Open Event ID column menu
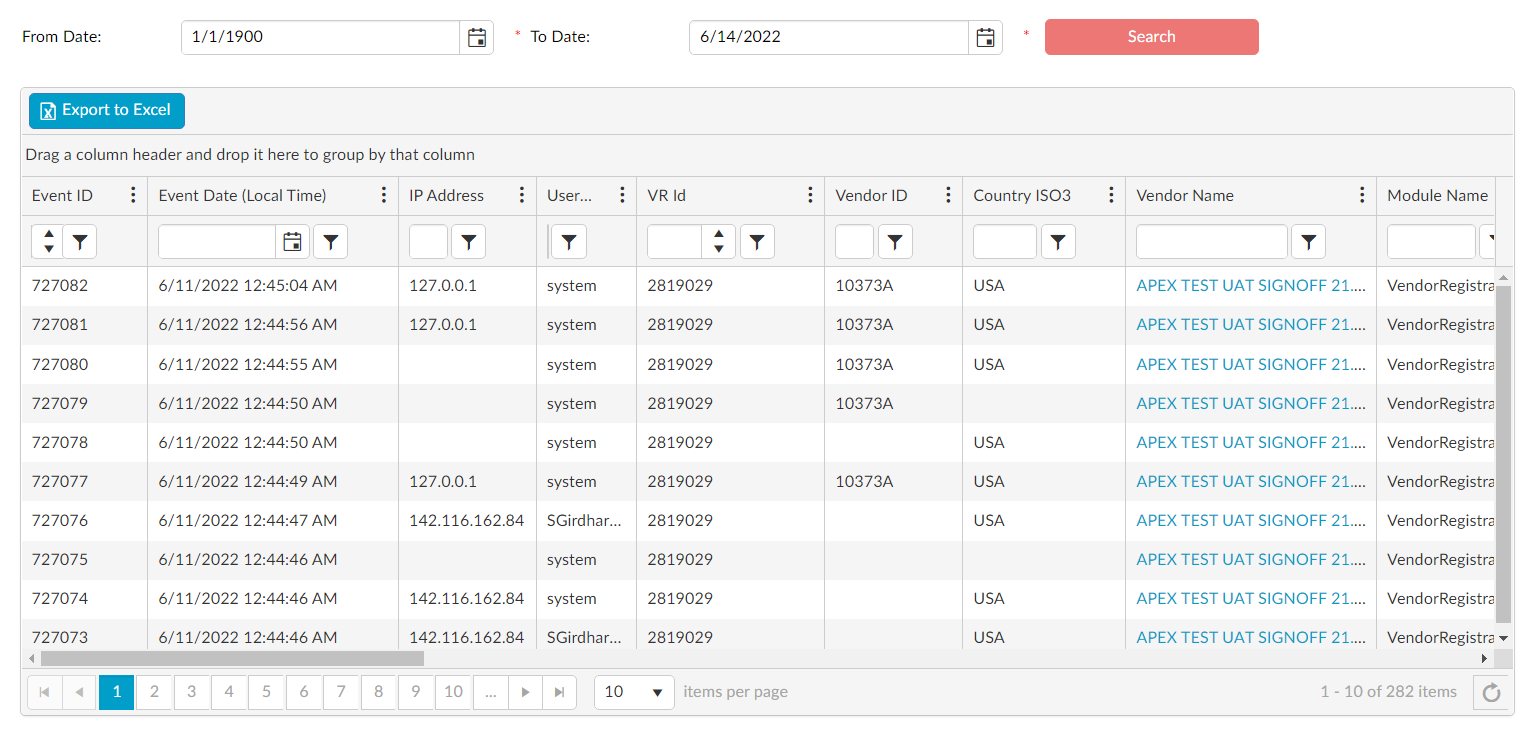Viewport: 1537px width, 735px height. click(134, 195)
